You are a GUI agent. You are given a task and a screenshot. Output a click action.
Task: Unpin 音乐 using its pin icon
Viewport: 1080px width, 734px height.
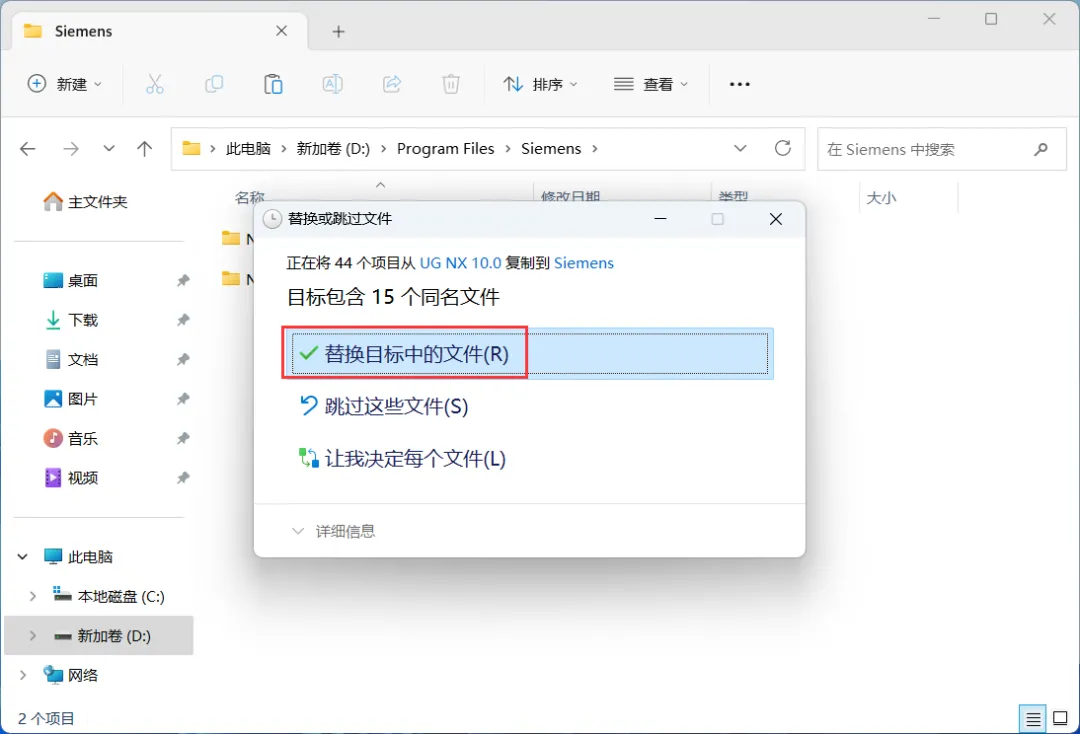[183, 439]
